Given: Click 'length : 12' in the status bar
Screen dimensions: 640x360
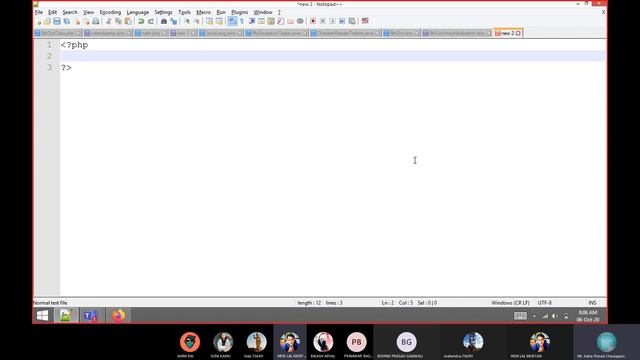Looking at the screenshot, I should 309,303.
